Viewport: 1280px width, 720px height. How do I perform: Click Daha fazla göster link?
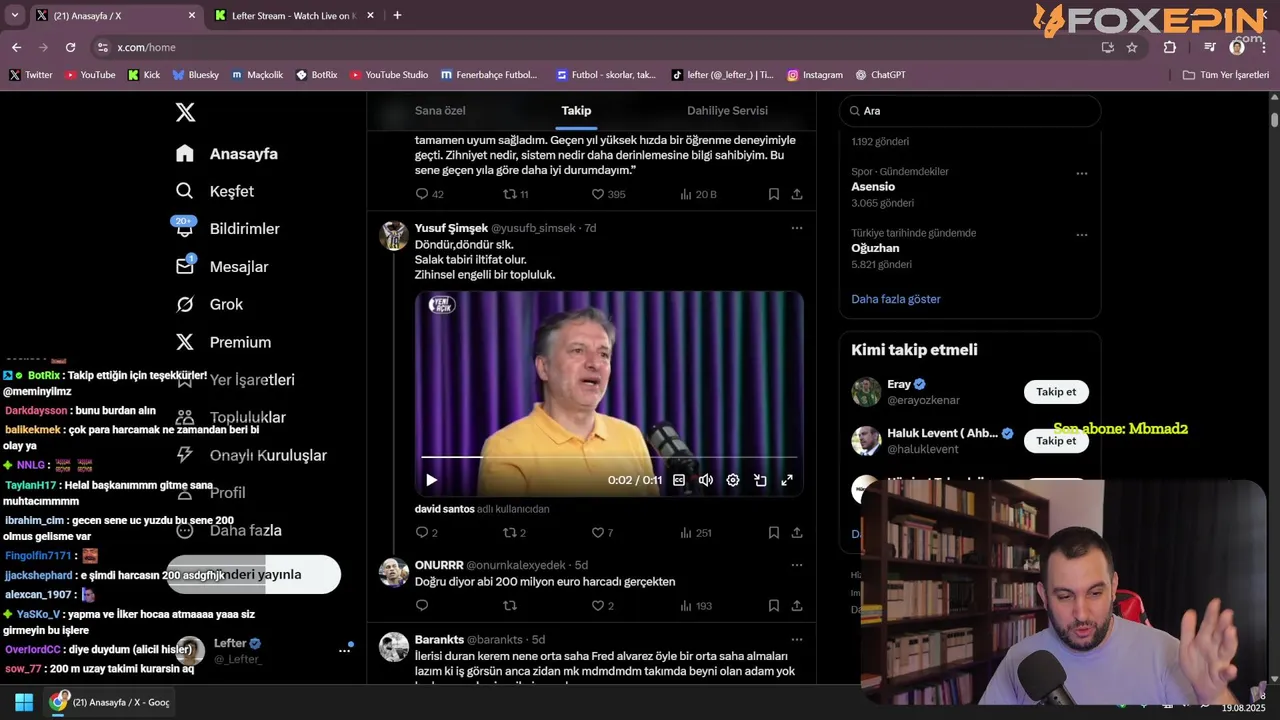tap(896, 299)
